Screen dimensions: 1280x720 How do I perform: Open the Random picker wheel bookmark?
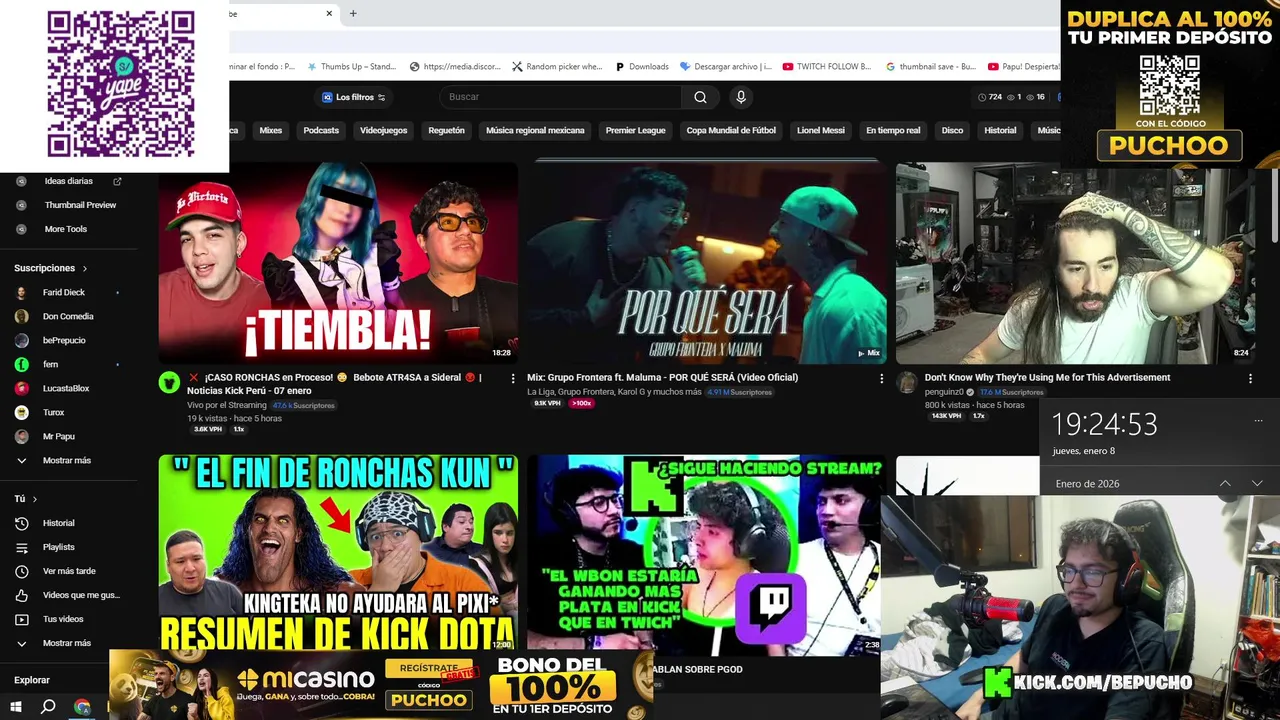tap(557, 67)
